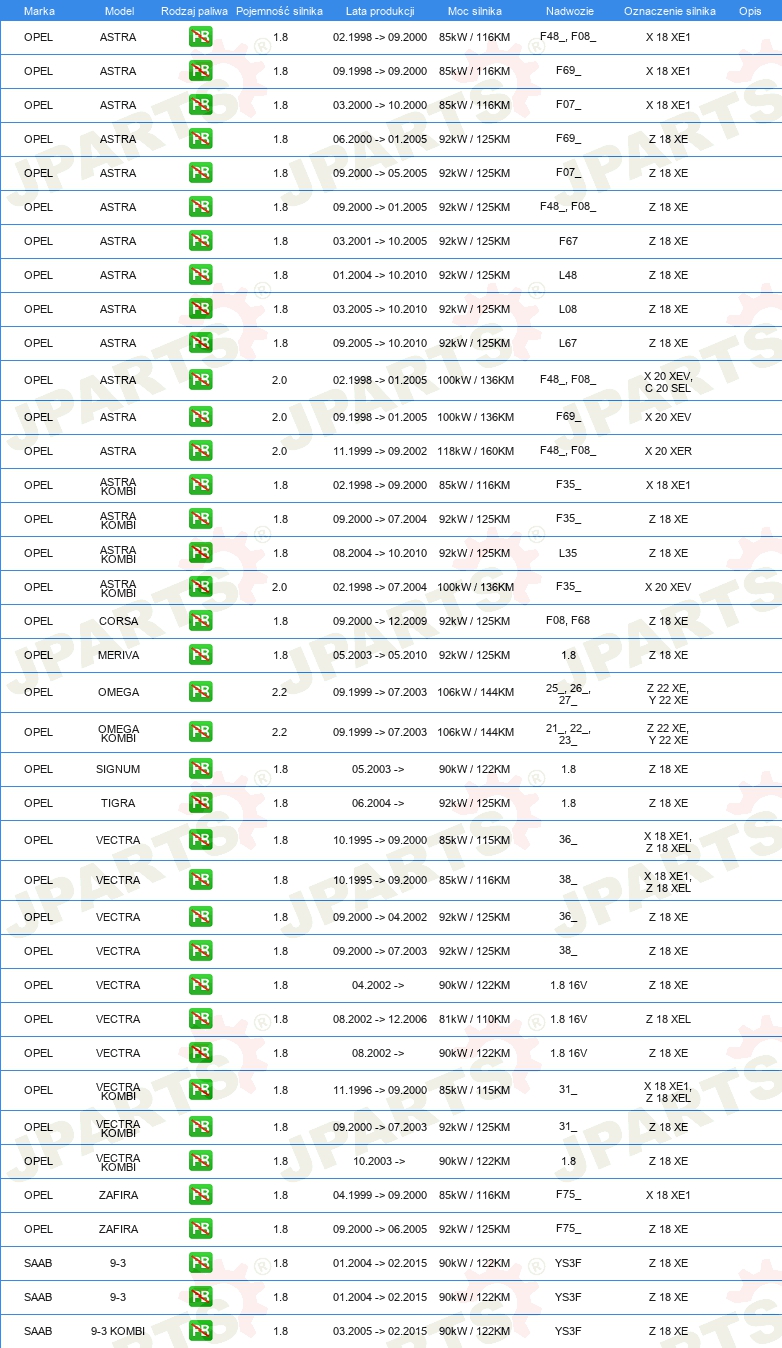This screenshot has width=782, height=1348.
Task: Click the fuel type icon for OPEL MERIVA
Action: [200, 655]
